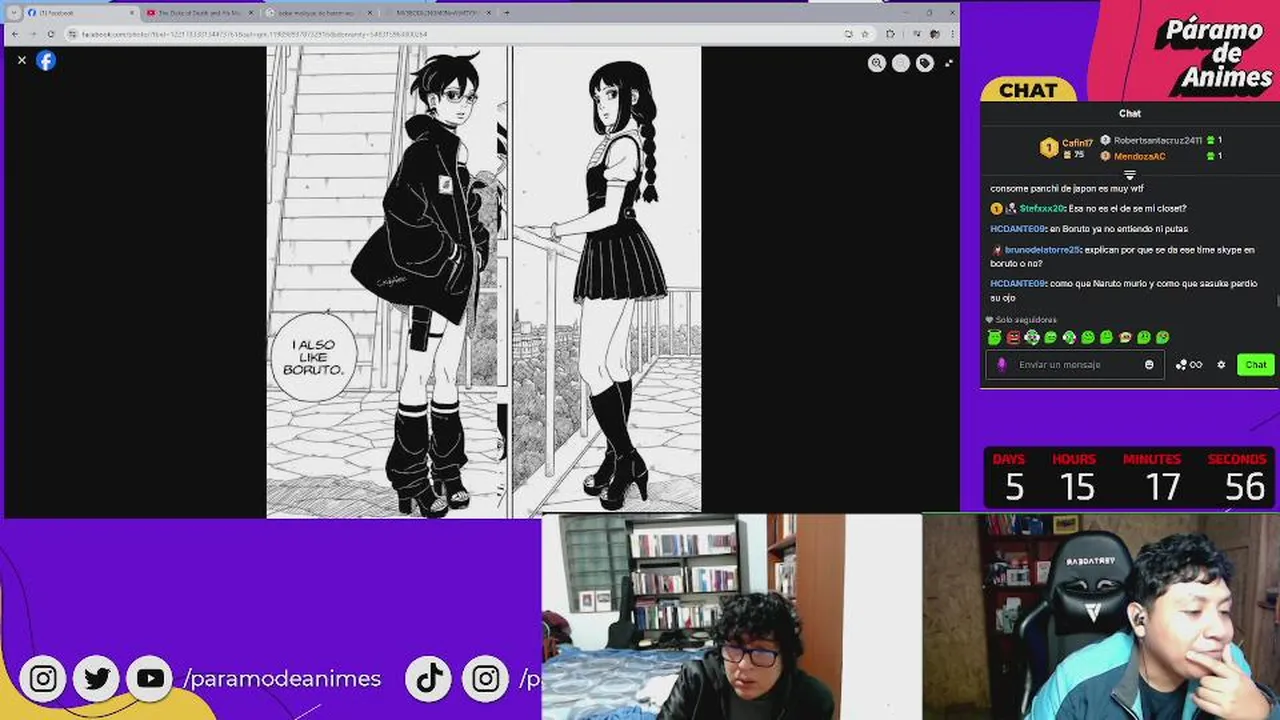
Task: Open chat settings gear
Action: 1221,365
